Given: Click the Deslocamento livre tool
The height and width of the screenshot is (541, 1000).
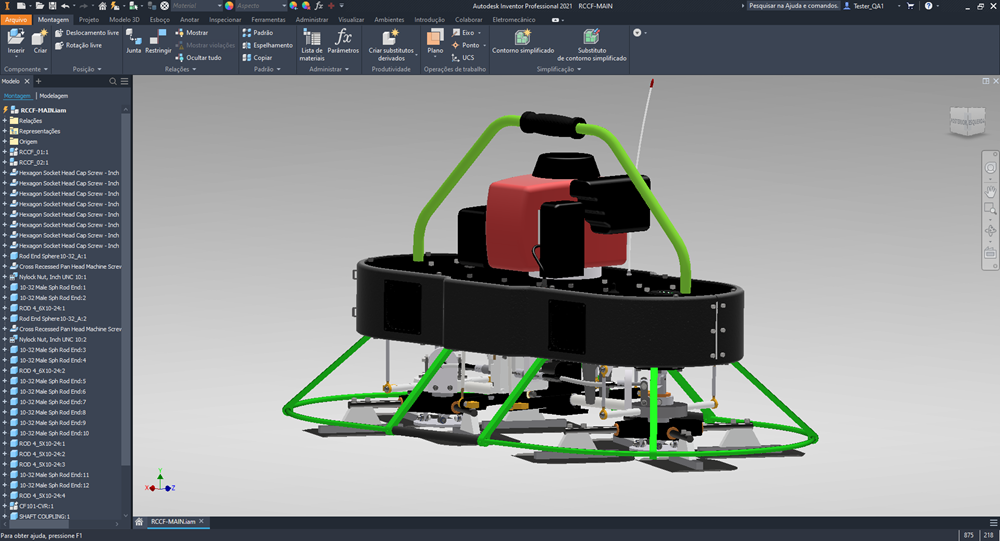Looking at the screenshot, I should tap(87, 33).
